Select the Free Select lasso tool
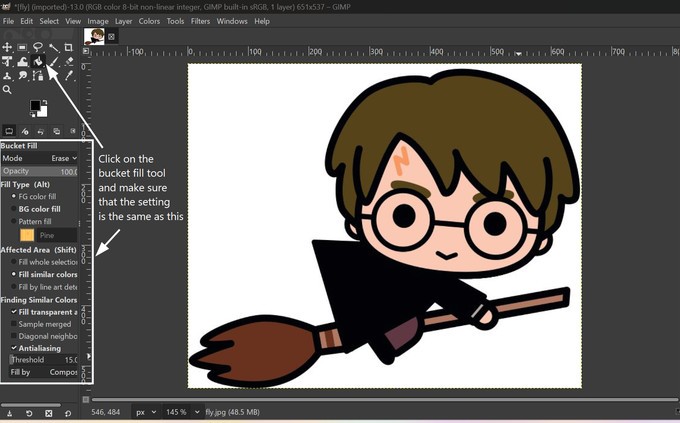This screenshot has width=680, height=423. coord(38,47)
